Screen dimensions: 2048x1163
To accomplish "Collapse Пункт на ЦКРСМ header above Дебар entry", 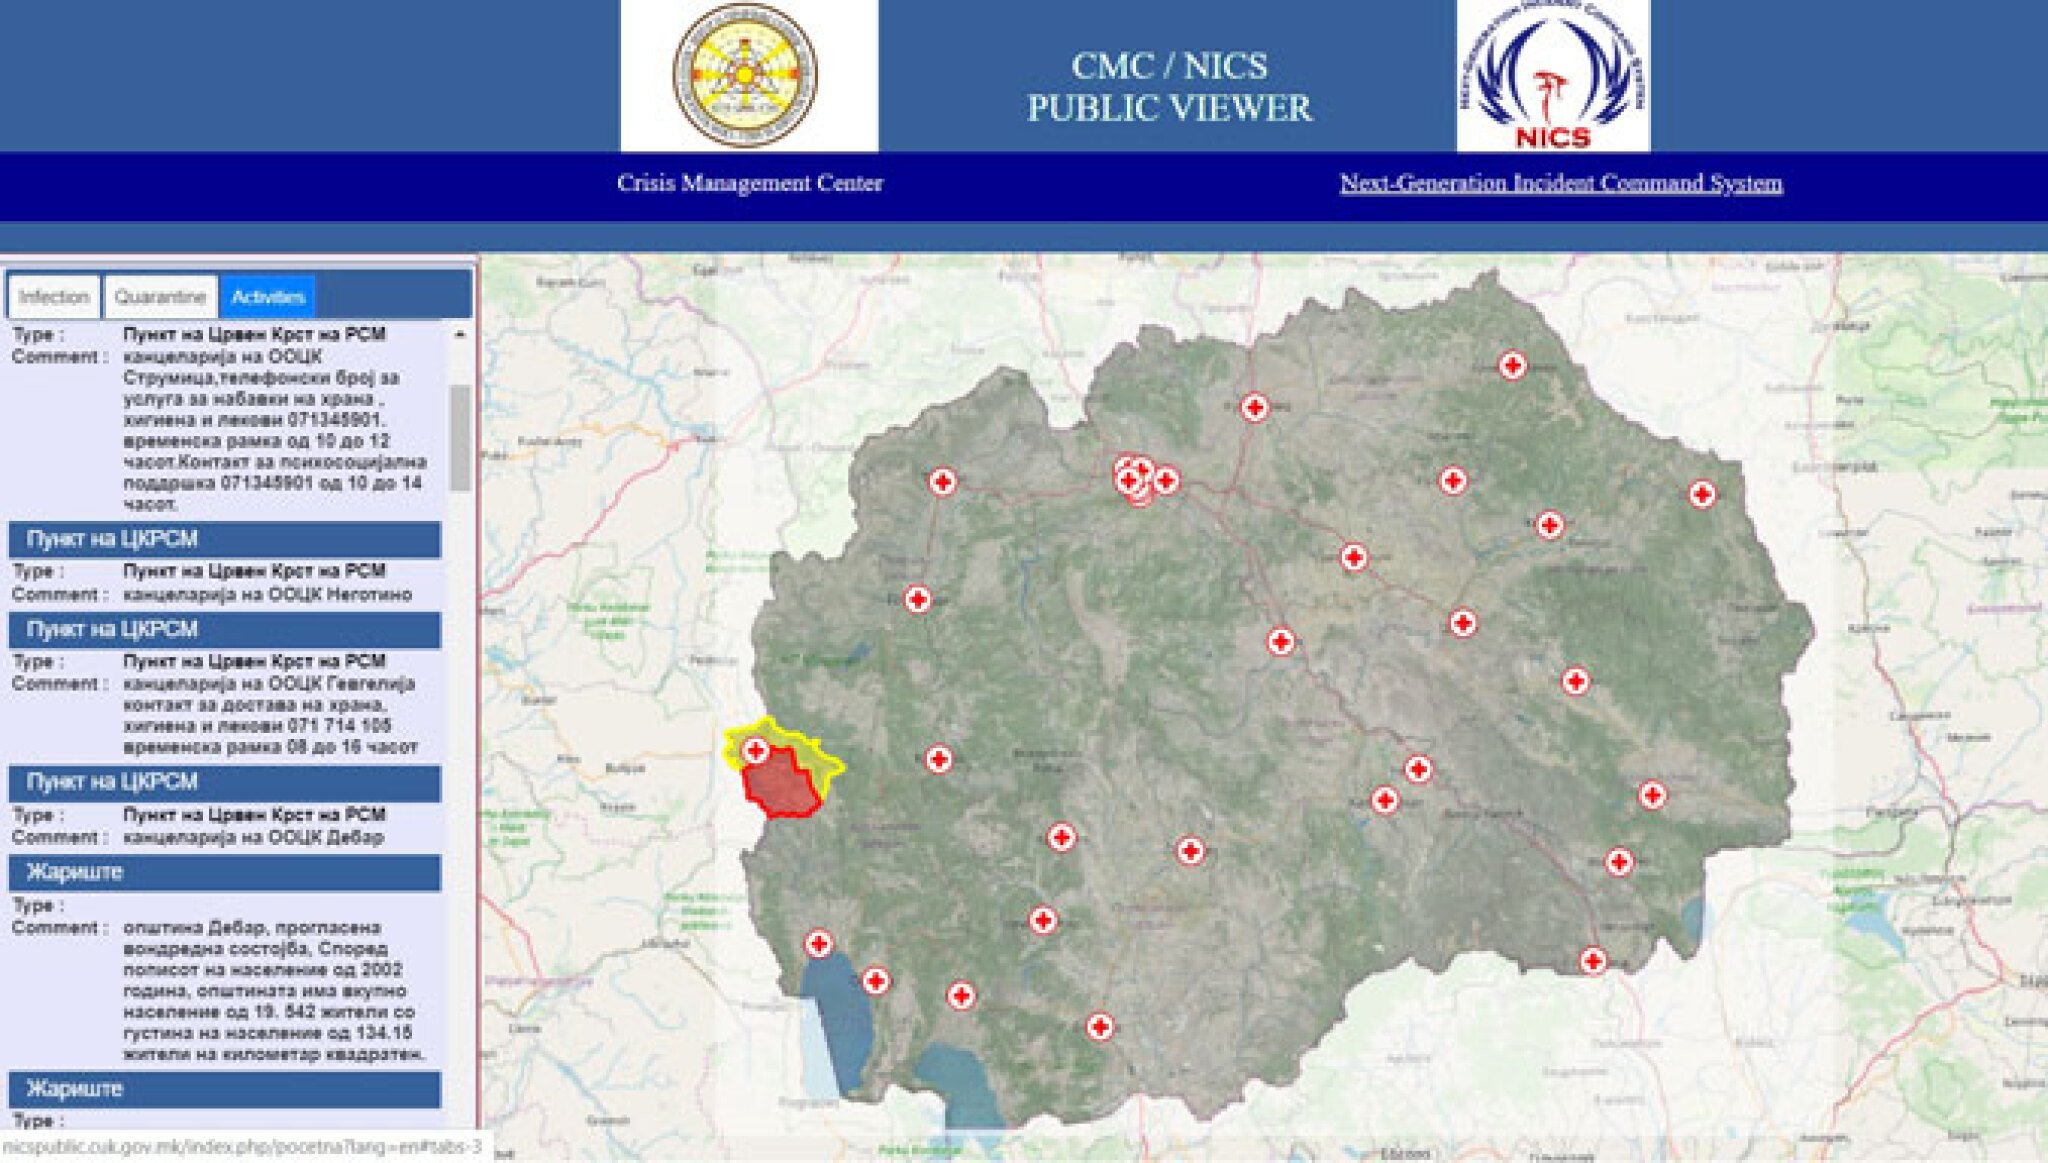I will (225, 782).
